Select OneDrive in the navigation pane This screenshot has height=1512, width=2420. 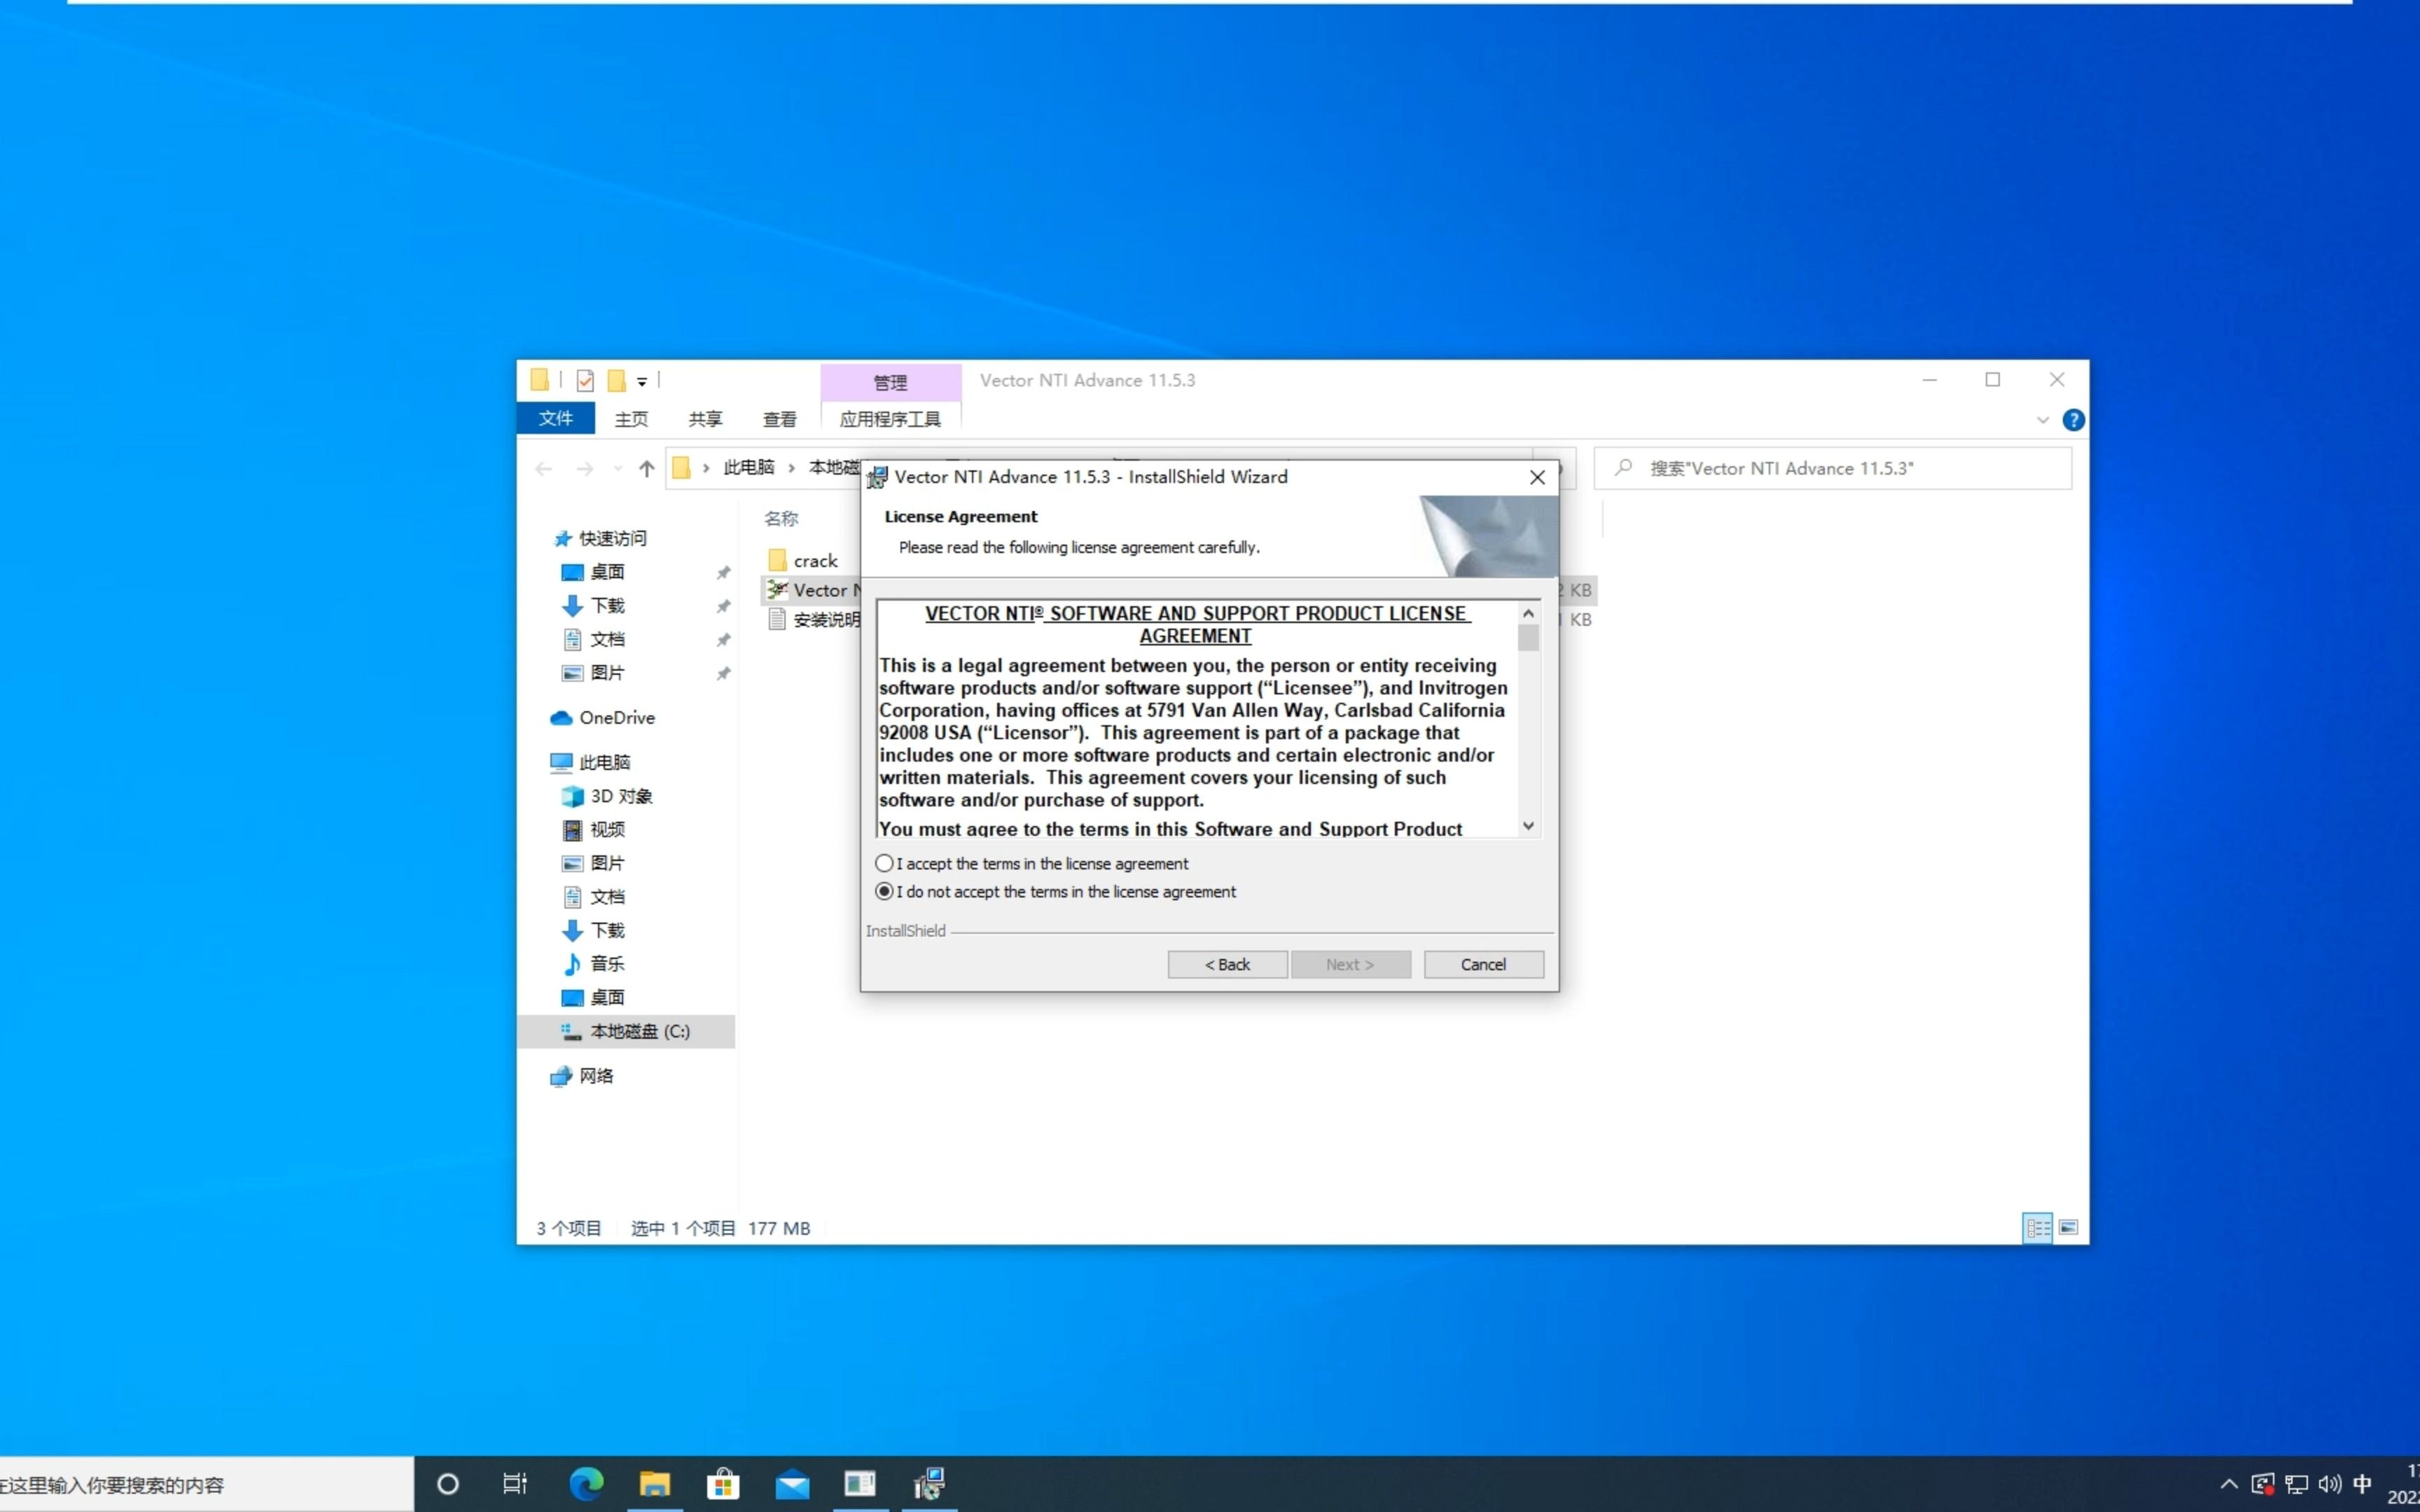[617, 717]
